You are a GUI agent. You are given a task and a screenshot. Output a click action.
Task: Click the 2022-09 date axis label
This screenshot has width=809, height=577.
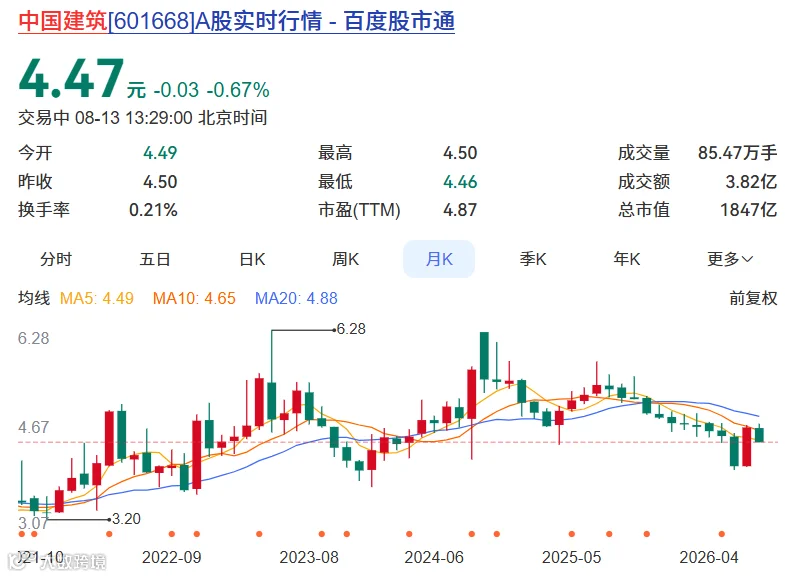tap(171, 557)
